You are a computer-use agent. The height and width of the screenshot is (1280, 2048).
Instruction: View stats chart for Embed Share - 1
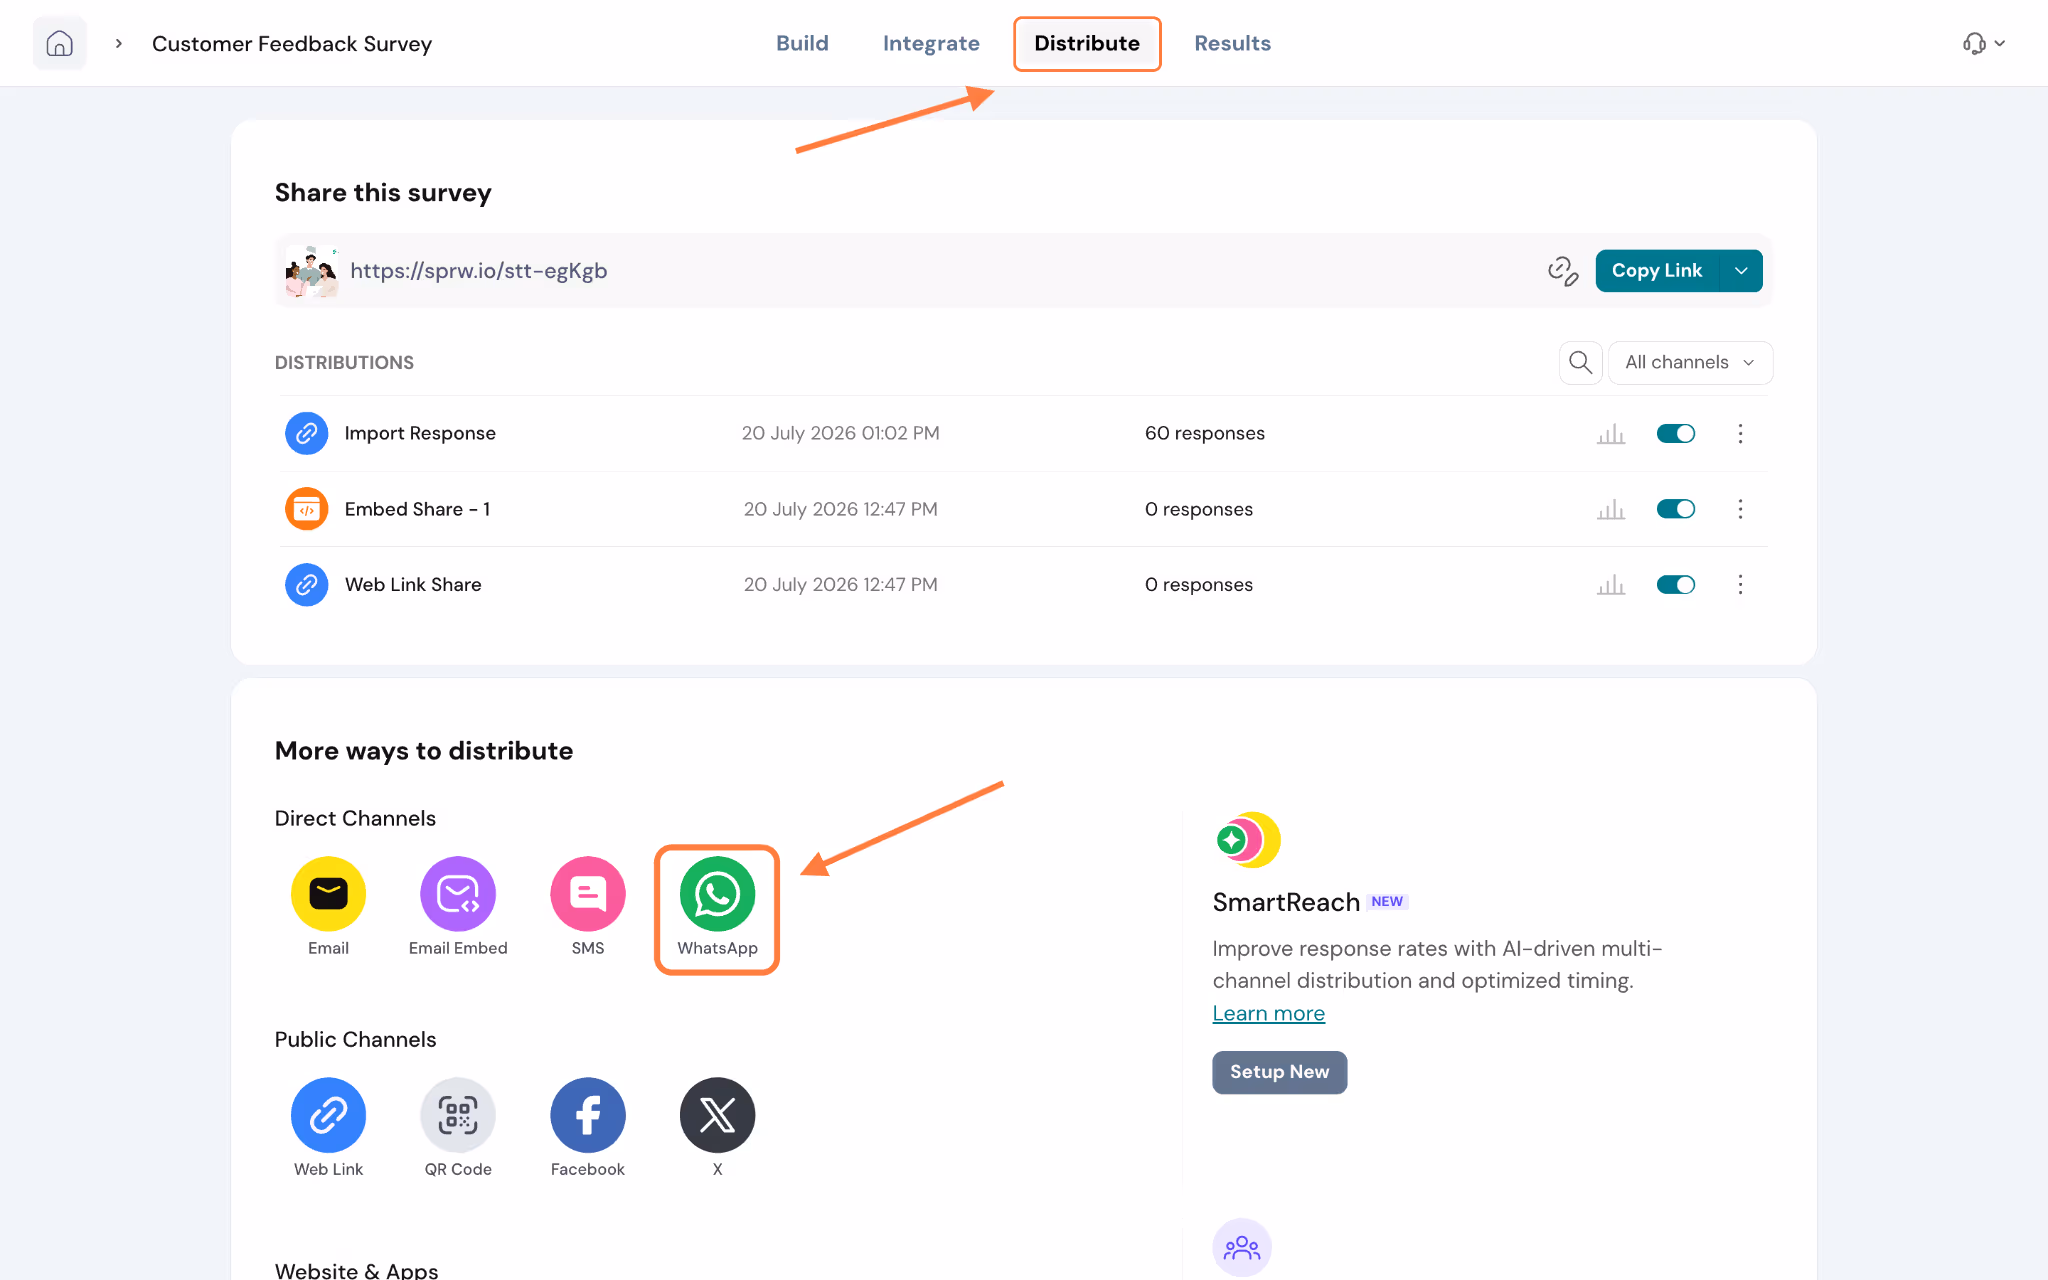click(x=1610, y=509)
